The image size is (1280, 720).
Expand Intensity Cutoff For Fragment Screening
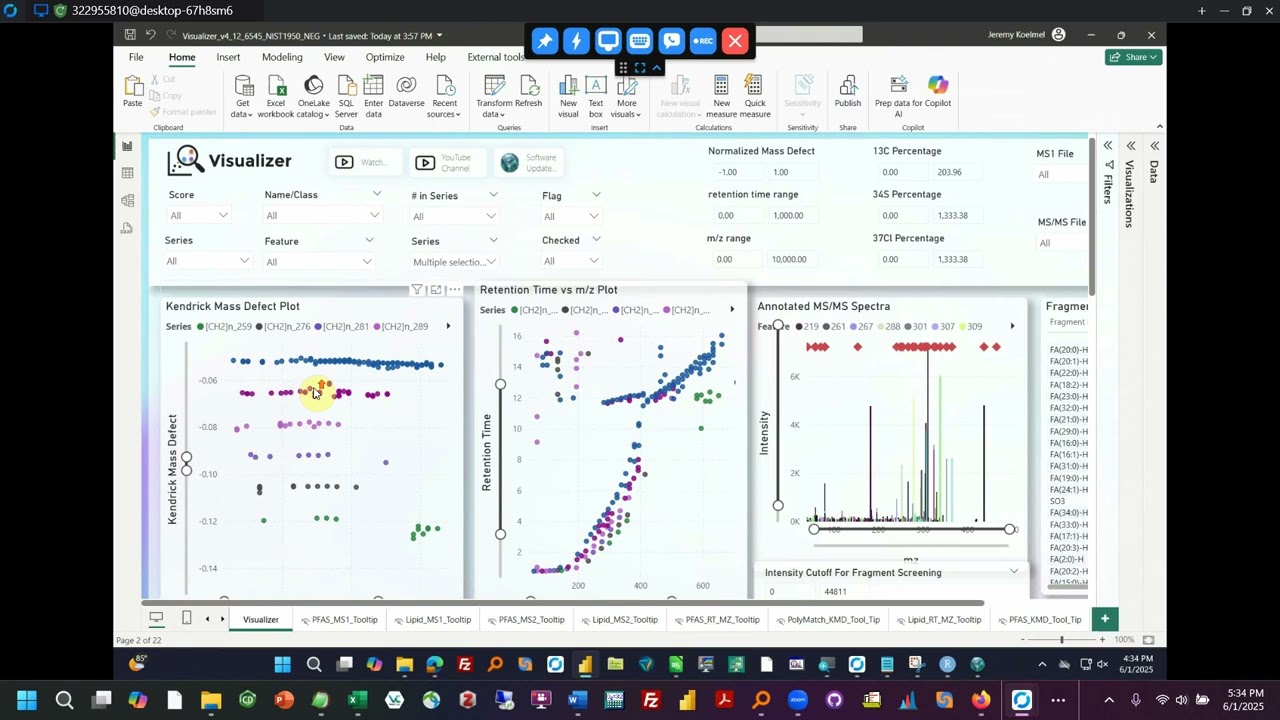click(1014, 572)
